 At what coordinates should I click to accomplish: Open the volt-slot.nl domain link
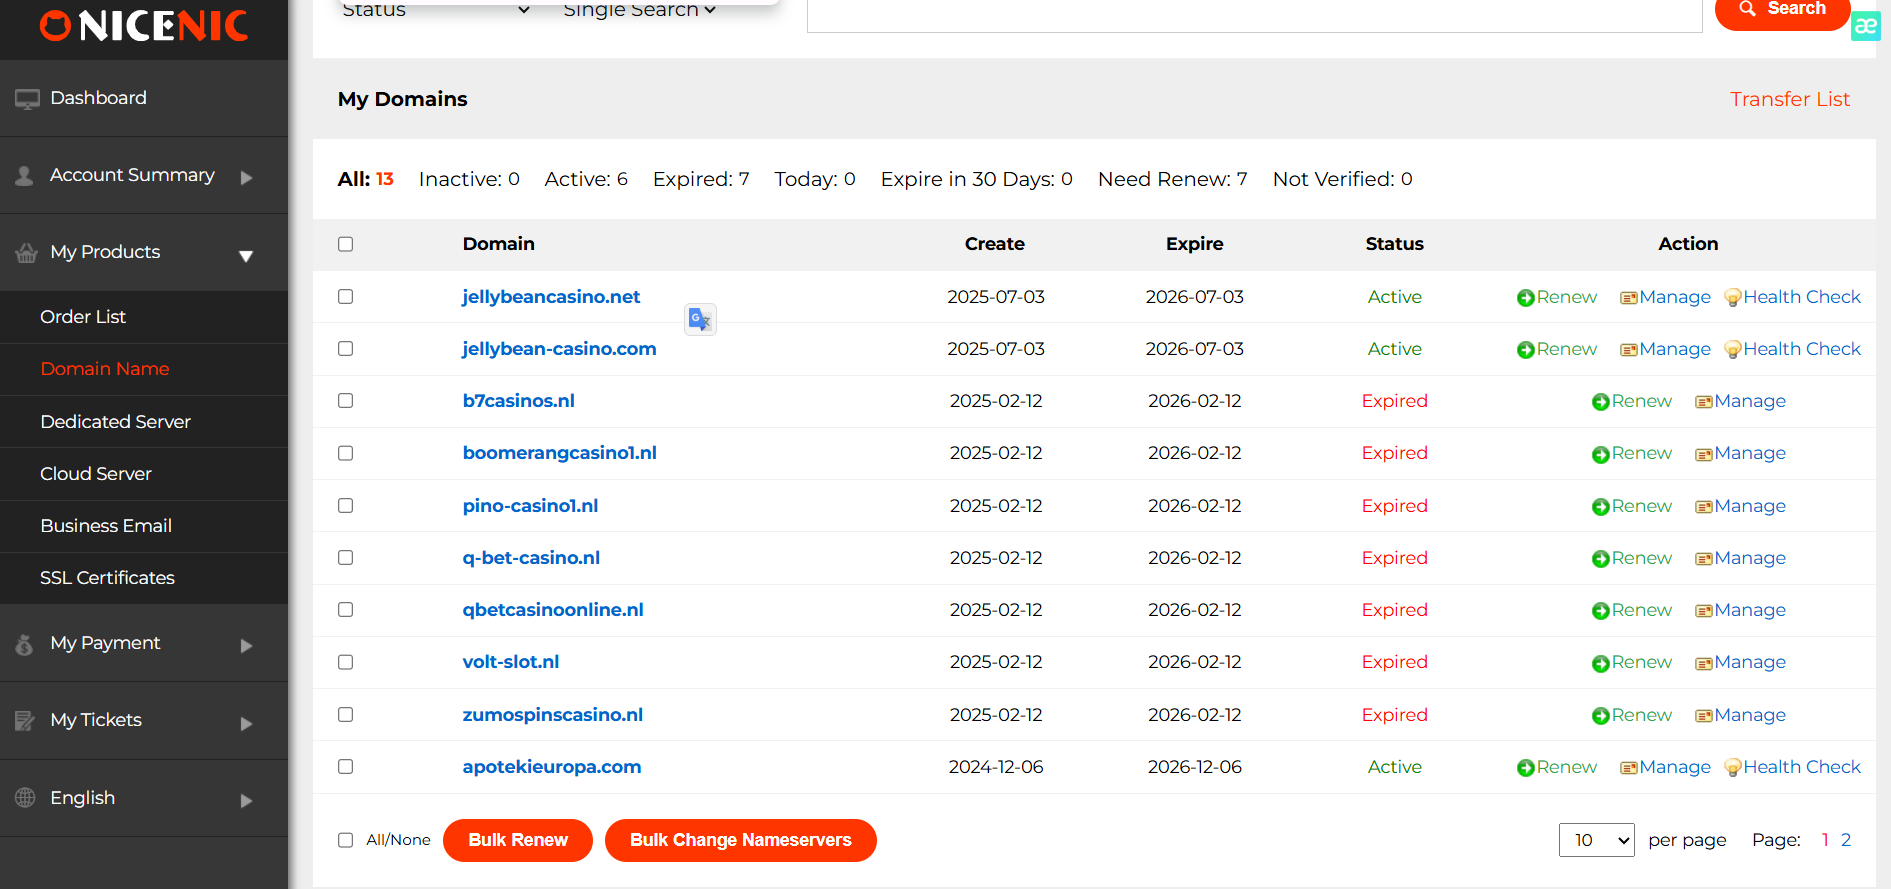pyautogui.click(x=511, y=662)
